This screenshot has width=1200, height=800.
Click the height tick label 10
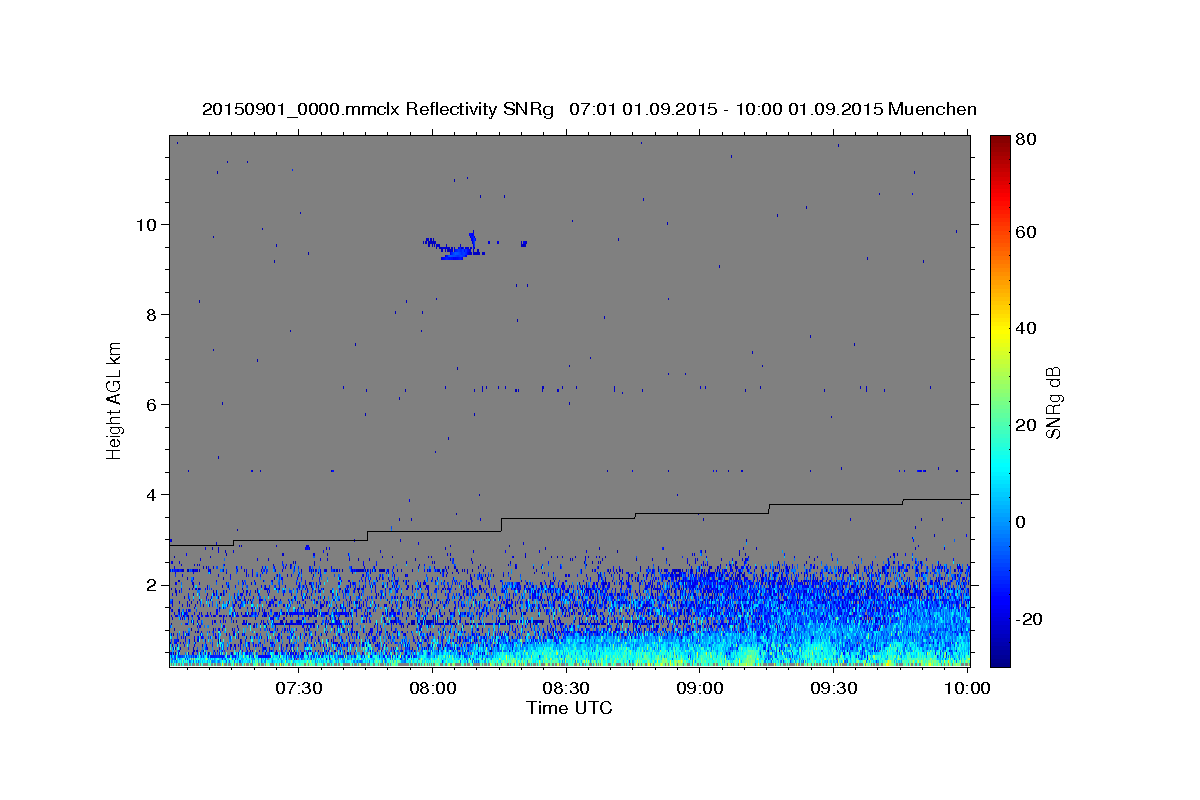click(x=147, y=225)
